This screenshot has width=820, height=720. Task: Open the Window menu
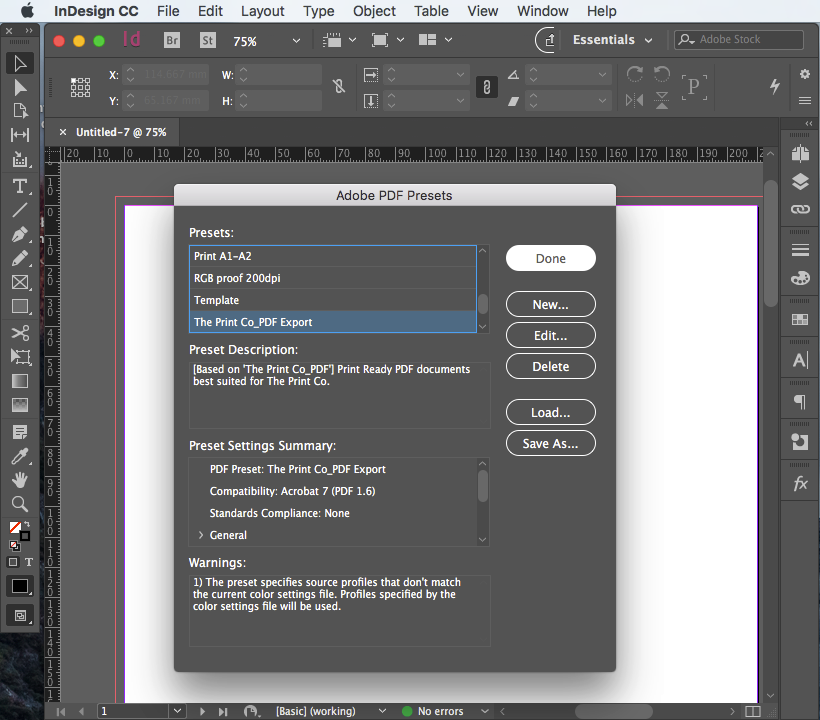pyautogui.click(x=542, y=11)
